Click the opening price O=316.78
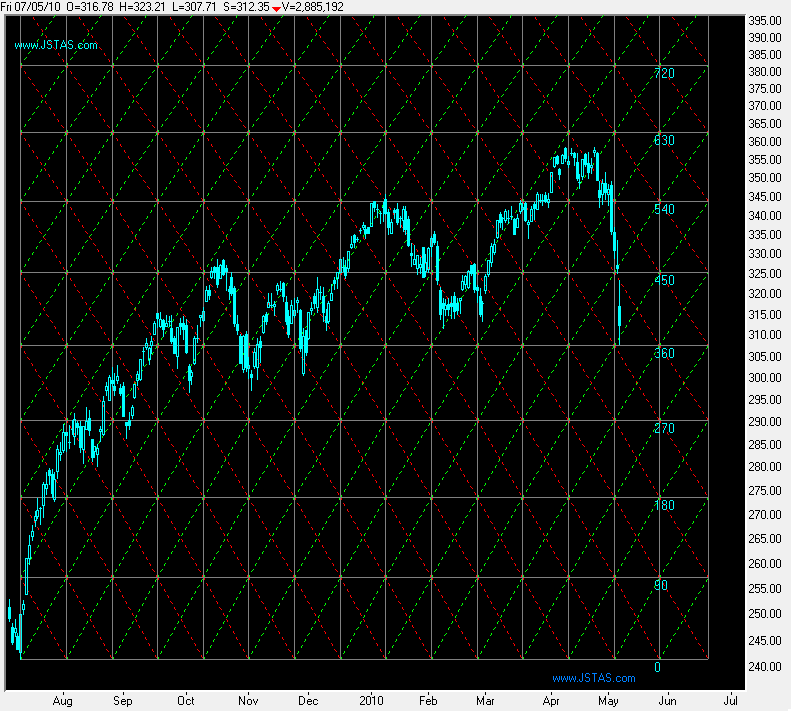 tap(92, 7)
